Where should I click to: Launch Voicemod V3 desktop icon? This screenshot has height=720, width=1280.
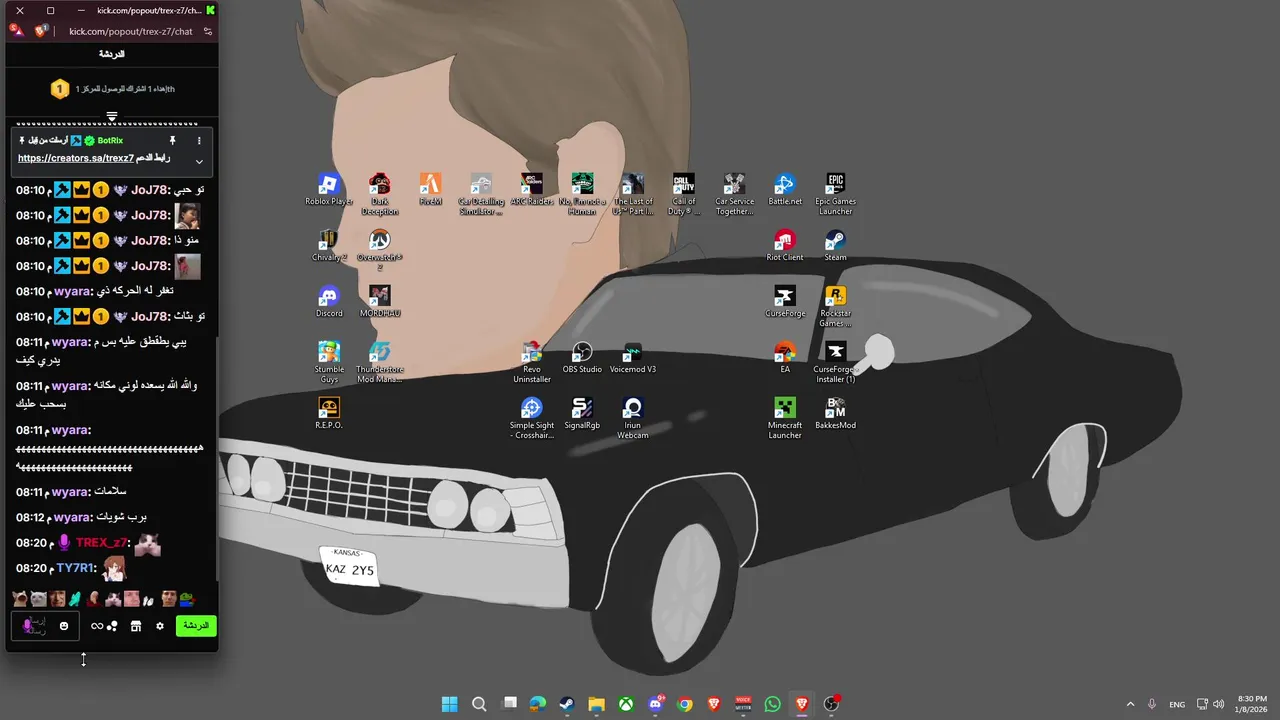point(633,358)
